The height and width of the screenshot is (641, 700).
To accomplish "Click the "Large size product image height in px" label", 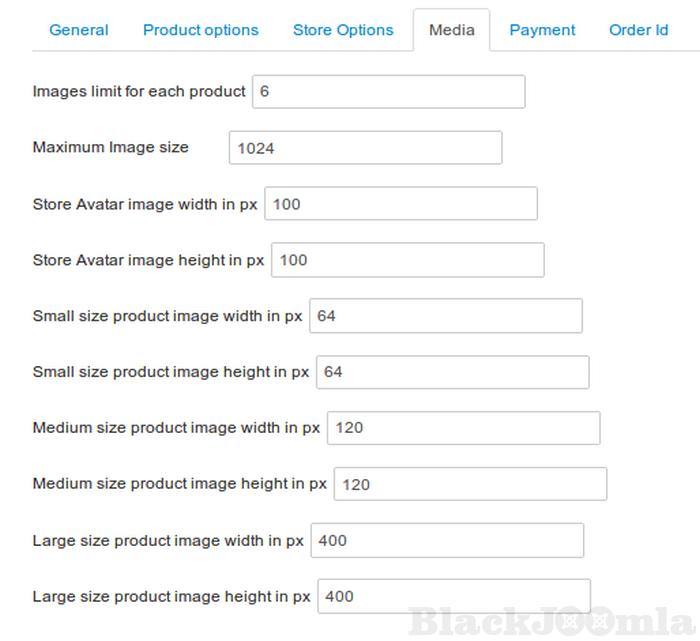I will (x=172, y=596).
